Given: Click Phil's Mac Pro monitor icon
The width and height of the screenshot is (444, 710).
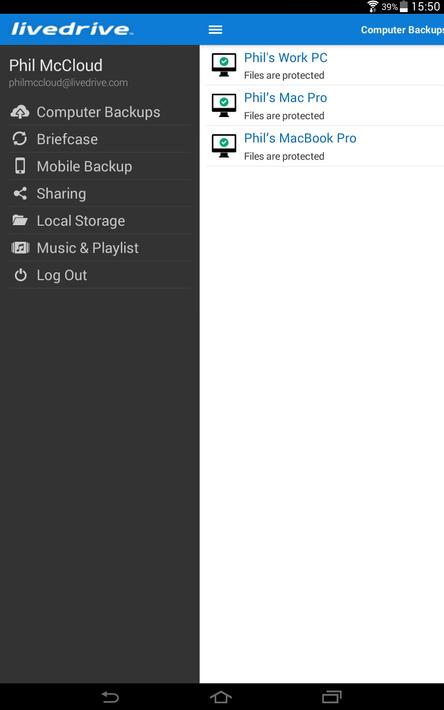Looking at the screenshot, I should coord(224,105).
